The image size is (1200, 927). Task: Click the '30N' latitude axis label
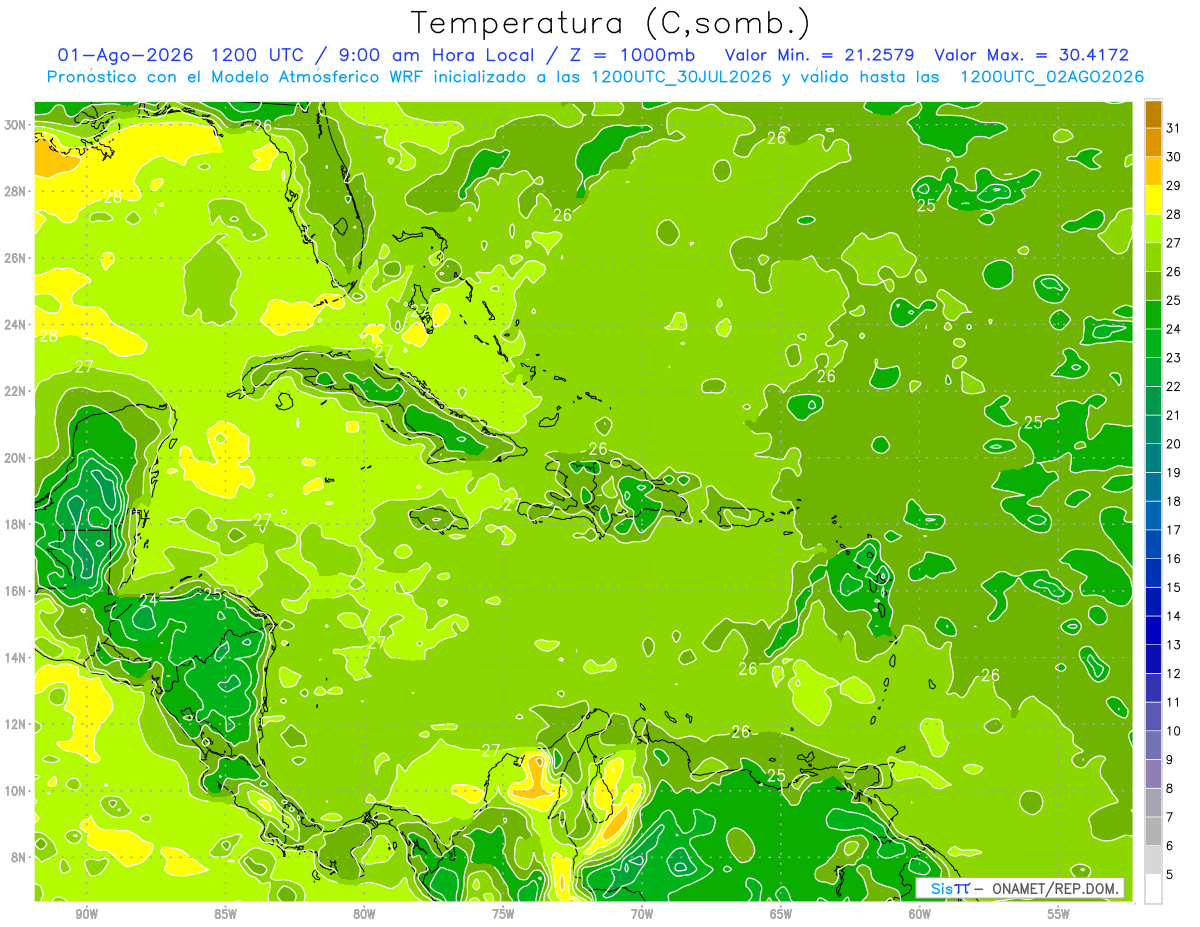pyautogui.click(x=16, y=124)
